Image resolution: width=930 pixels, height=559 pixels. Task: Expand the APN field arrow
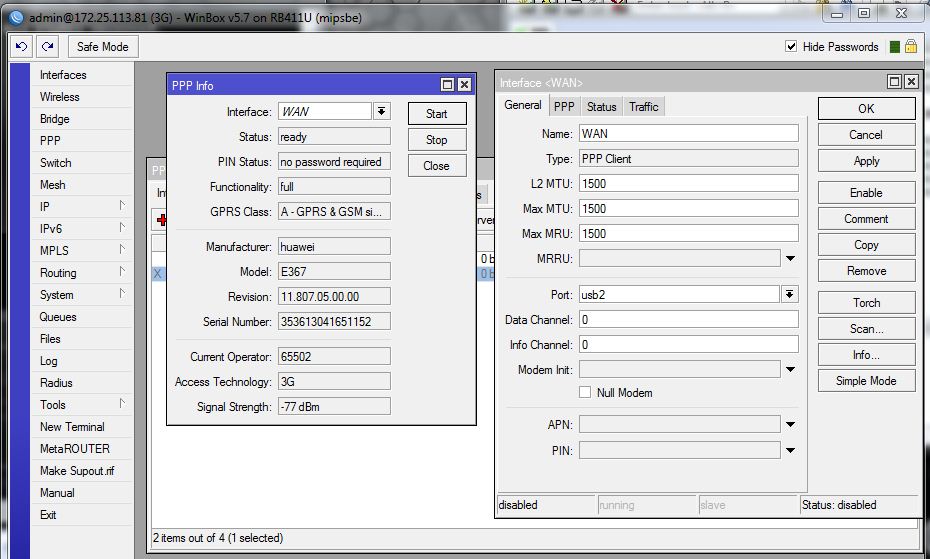pos(790,424)
